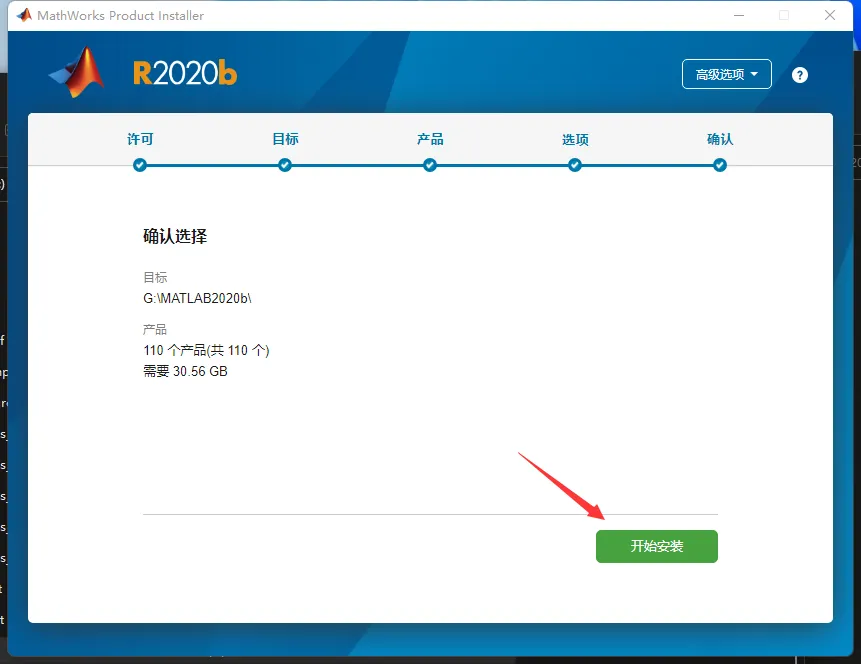Click the maximize button in title bar

point(784,15)
